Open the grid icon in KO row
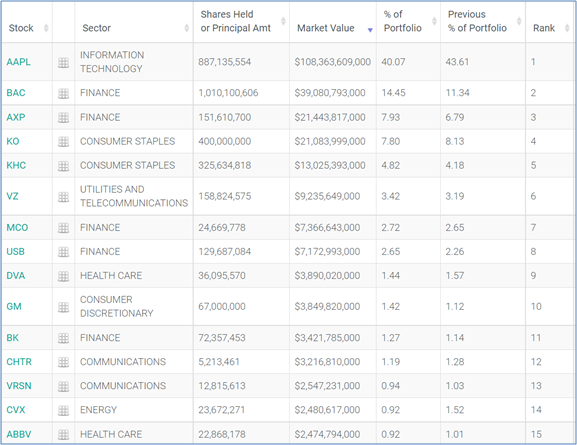 coord(63,142)
